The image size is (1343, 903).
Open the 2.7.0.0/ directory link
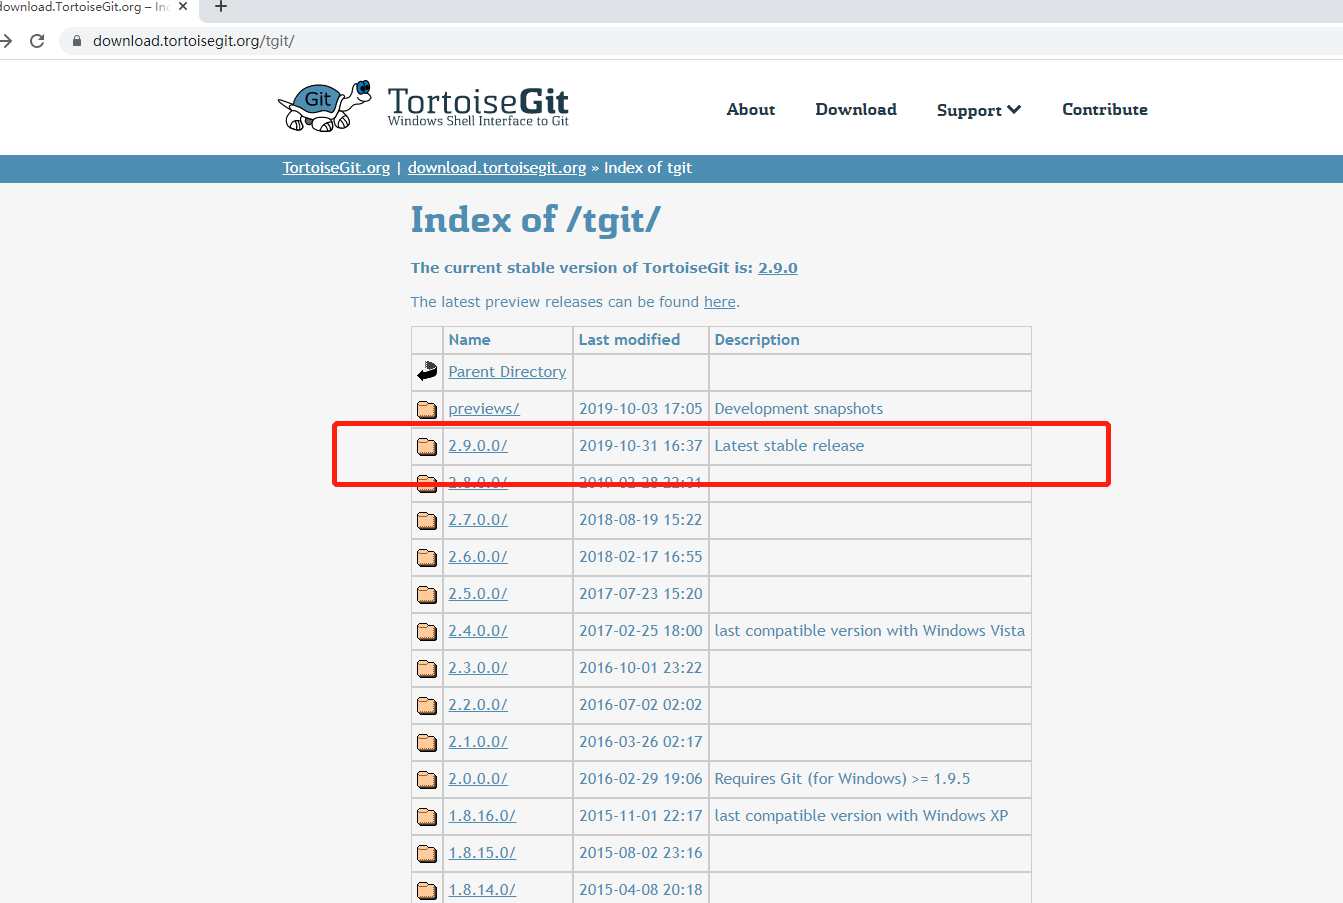(x=478, y=520)
